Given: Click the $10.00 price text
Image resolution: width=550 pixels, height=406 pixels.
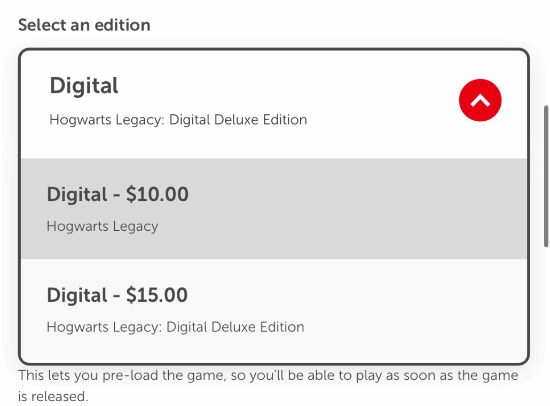Looking at the screenshot, I should (x=157, y=194).
